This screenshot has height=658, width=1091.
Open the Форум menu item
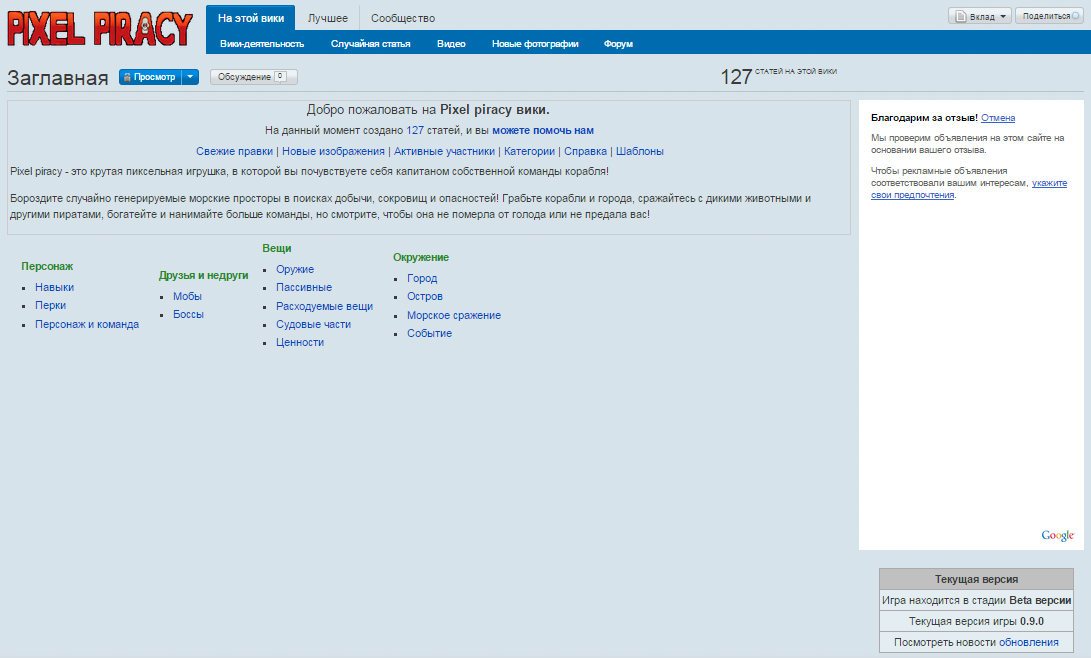point(618,43)
